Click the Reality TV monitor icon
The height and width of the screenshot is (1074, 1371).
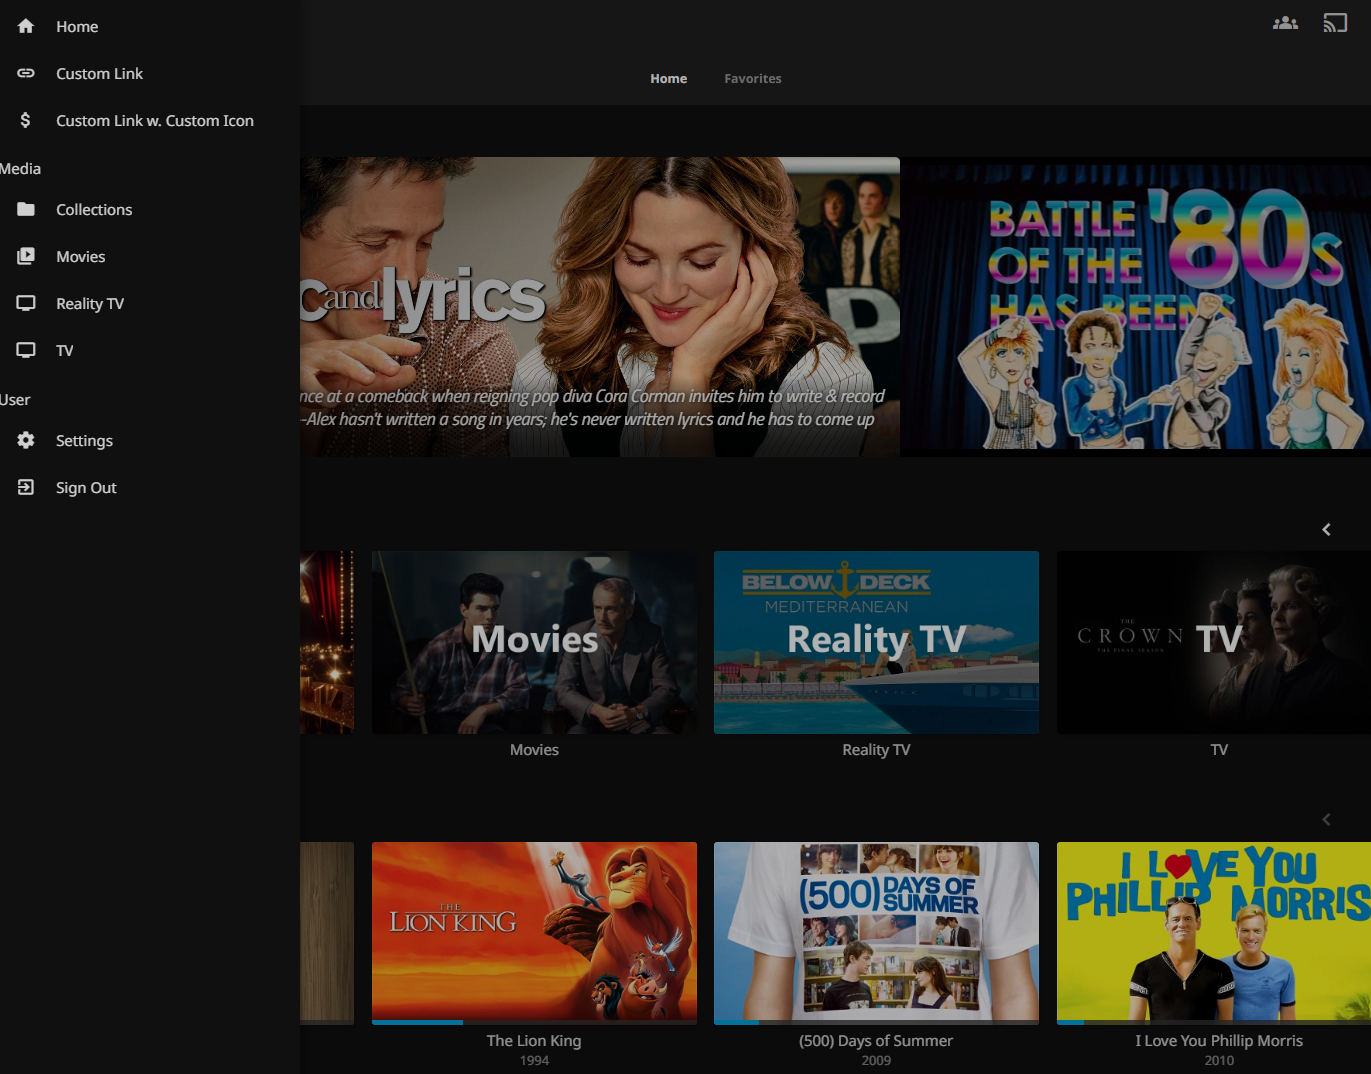[26, 304]
